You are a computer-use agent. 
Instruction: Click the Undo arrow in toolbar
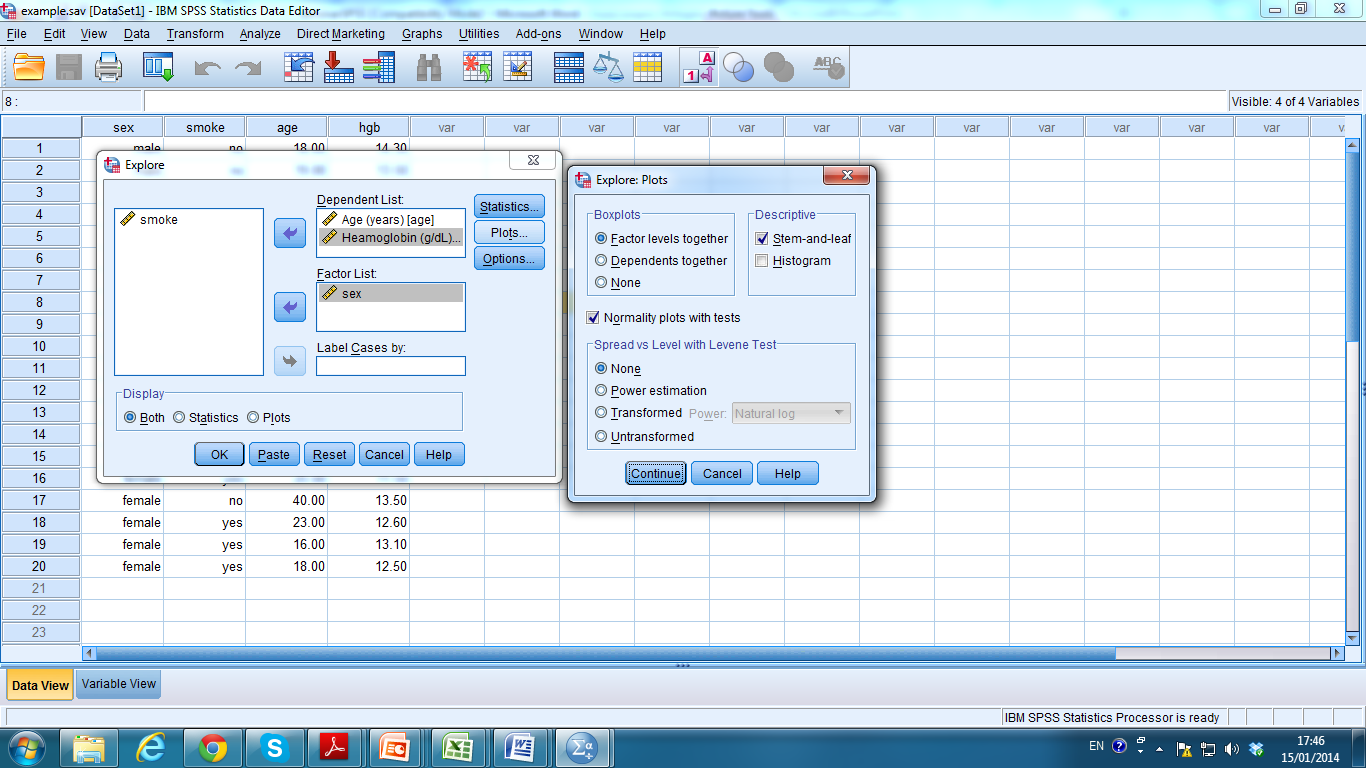207,68
